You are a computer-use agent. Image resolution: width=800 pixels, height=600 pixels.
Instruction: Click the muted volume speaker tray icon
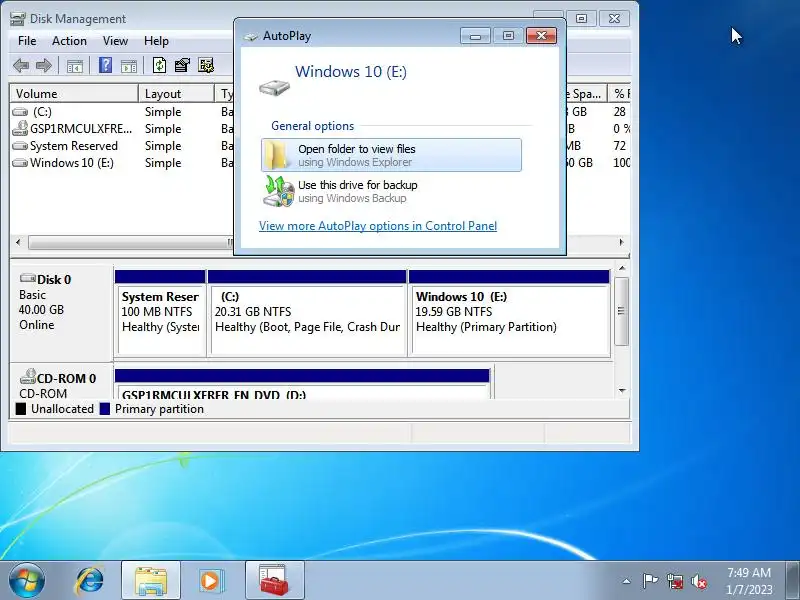[699, 581]
